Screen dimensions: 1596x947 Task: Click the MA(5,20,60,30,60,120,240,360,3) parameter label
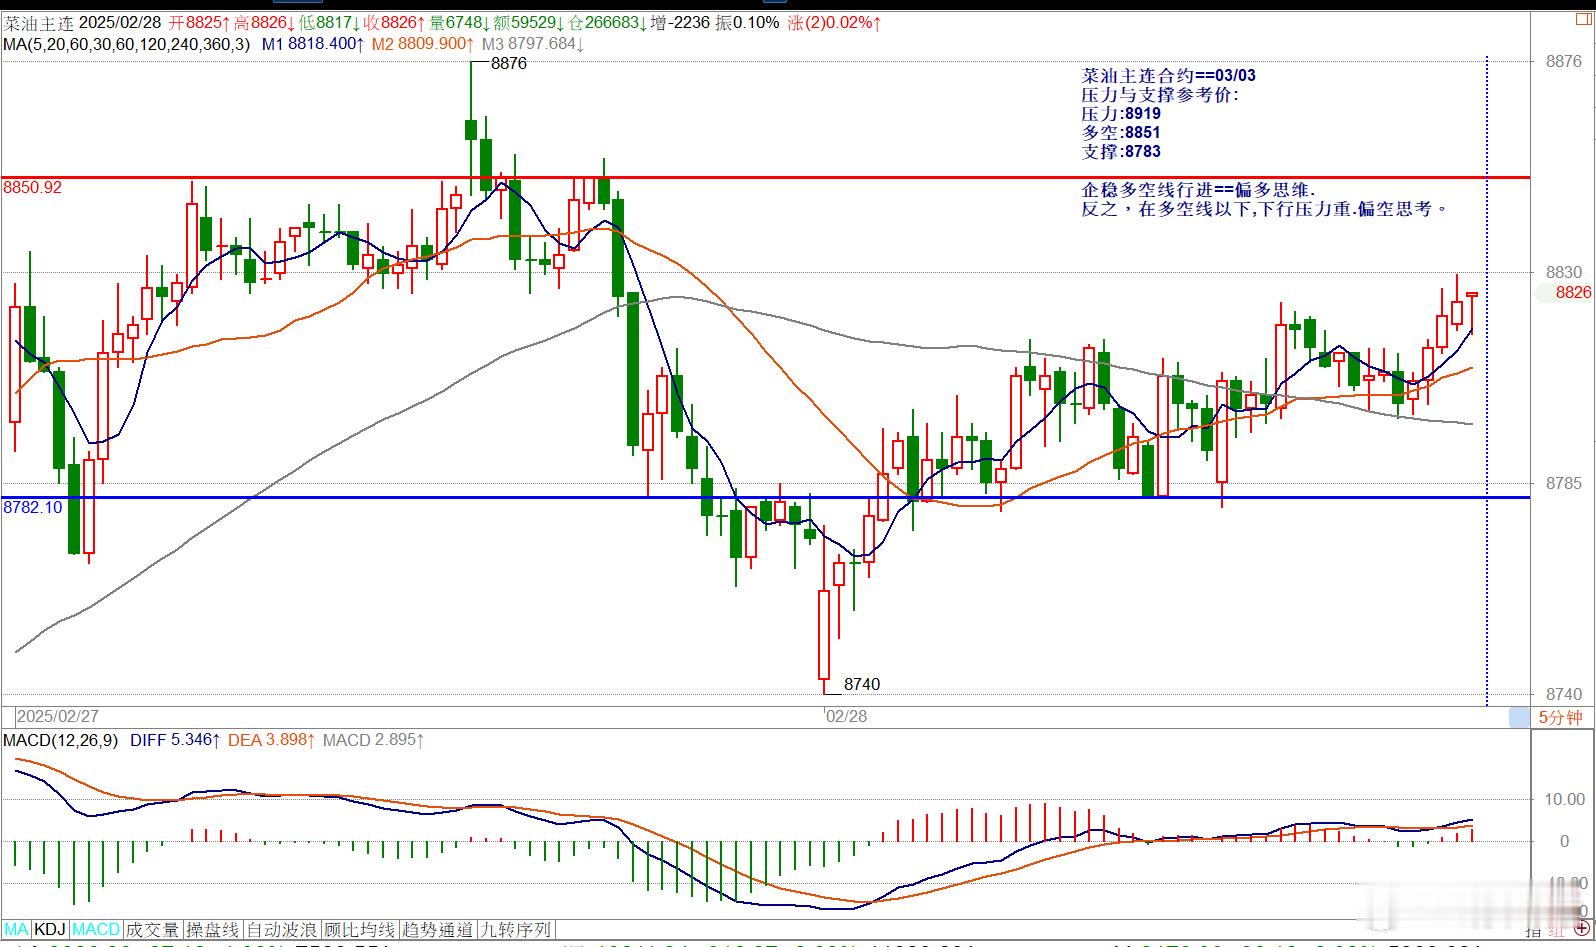(x=128, y=44)
